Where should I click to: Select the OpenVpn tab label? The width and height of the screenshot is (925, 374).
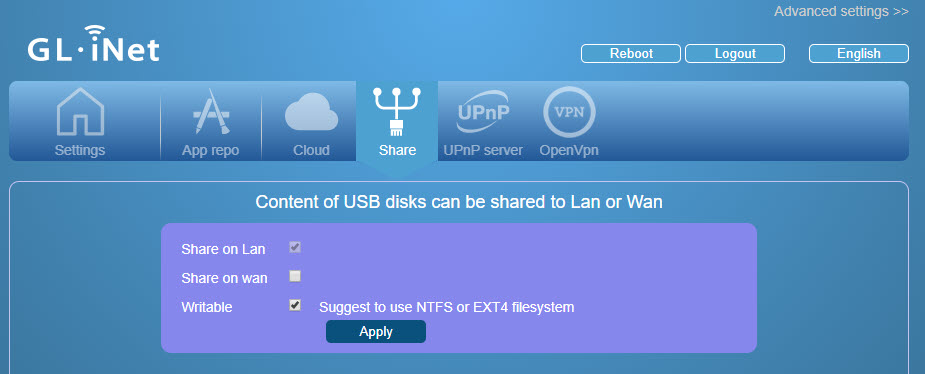pyautogui.click(x=569, y=150)
